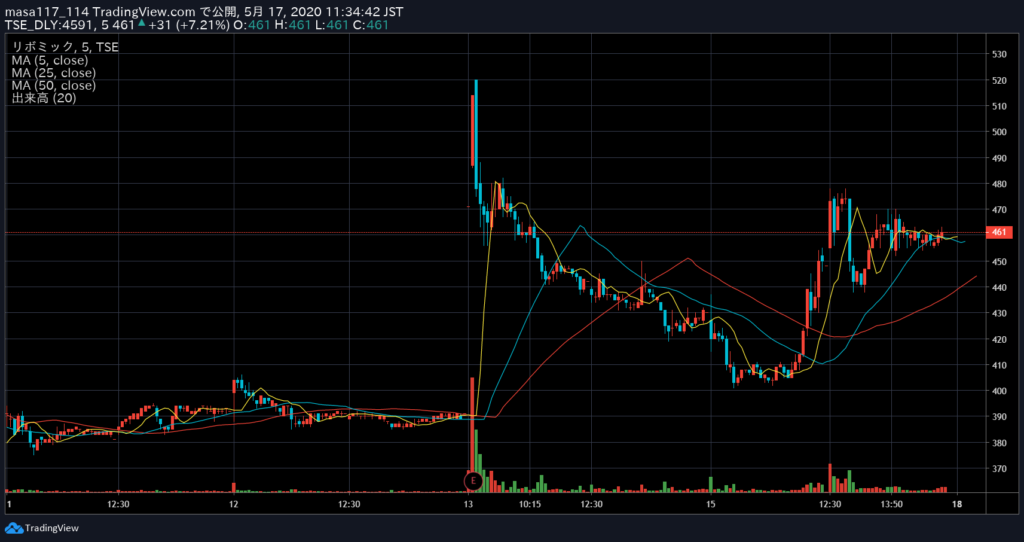This screenshot has height=542, width=1024.
Task: Open the TradingView cloud logo icon
Action: click(x=13, y=528)
